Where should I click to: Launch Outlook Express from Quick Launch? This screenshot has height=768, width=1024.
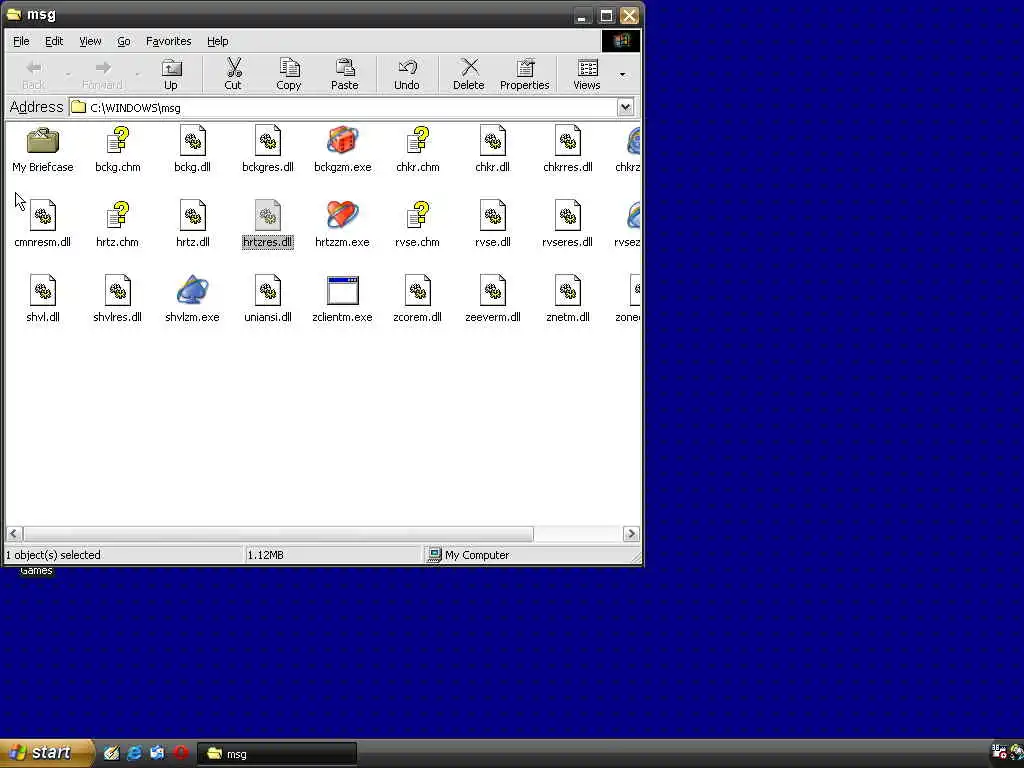[157, 753]
